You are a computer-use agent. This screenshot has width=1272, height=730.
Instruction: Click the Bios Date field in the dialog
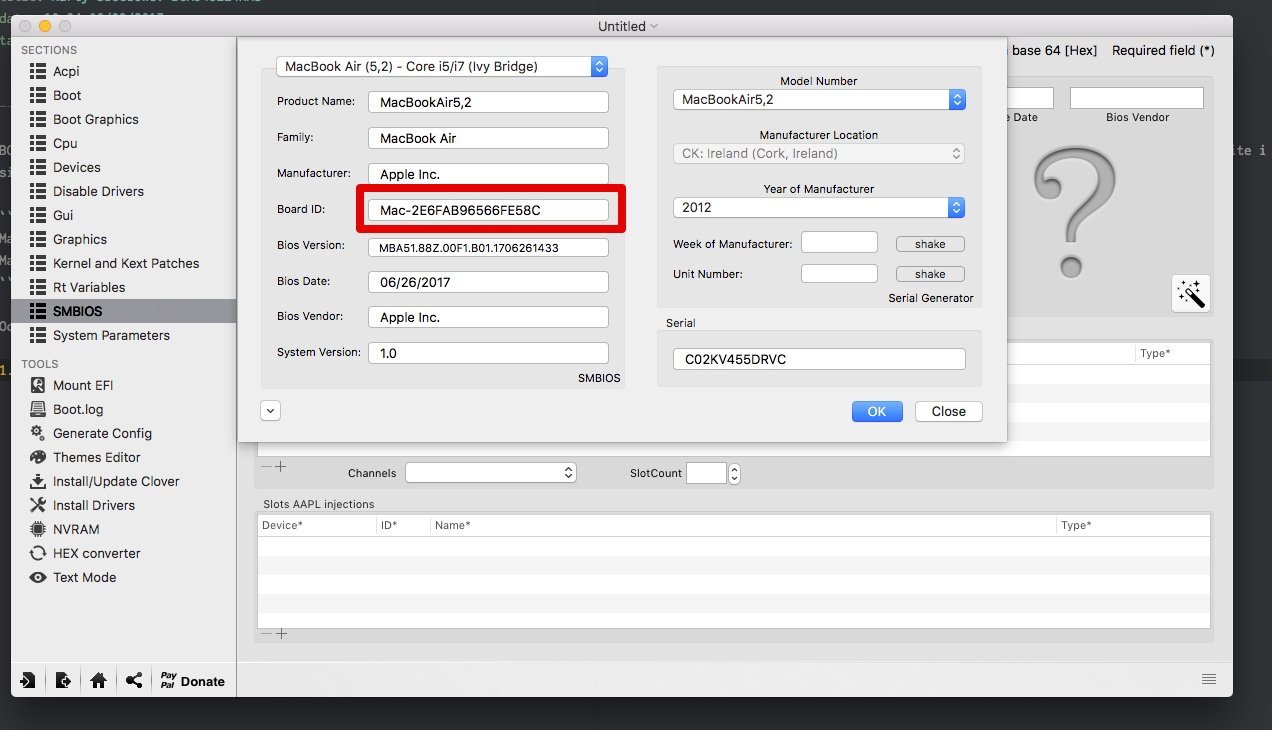tap(488, 282)
